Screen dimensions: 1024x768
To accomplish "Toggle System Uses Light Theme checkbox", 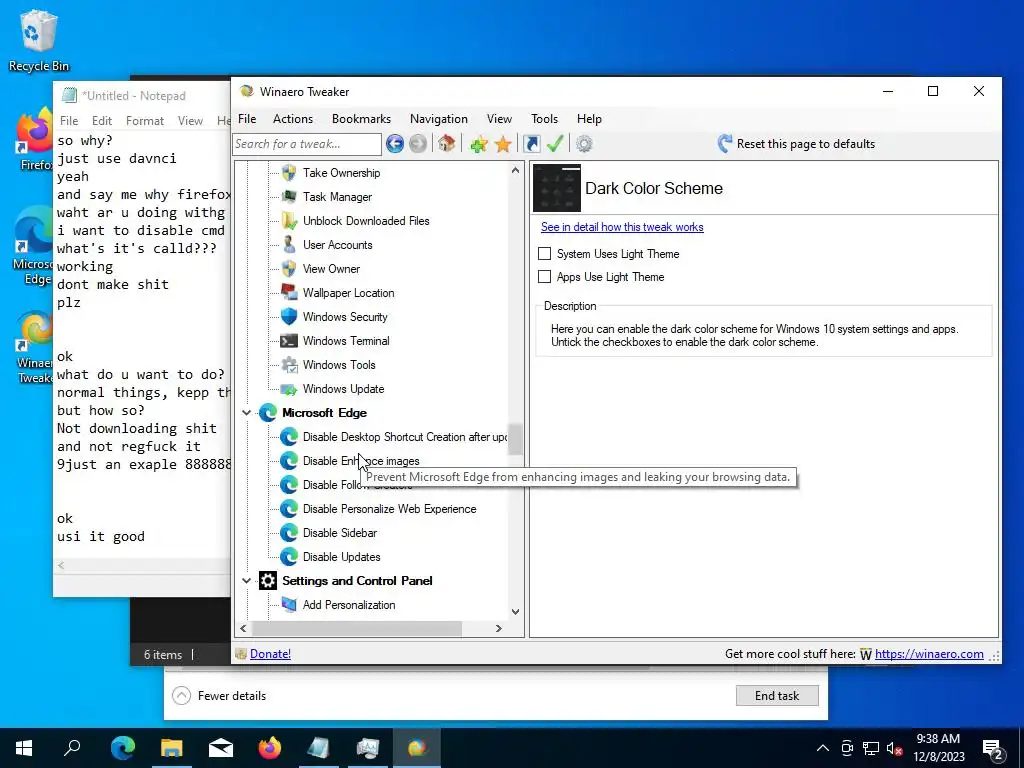I will pyautogui.click(x=544, y=253).
